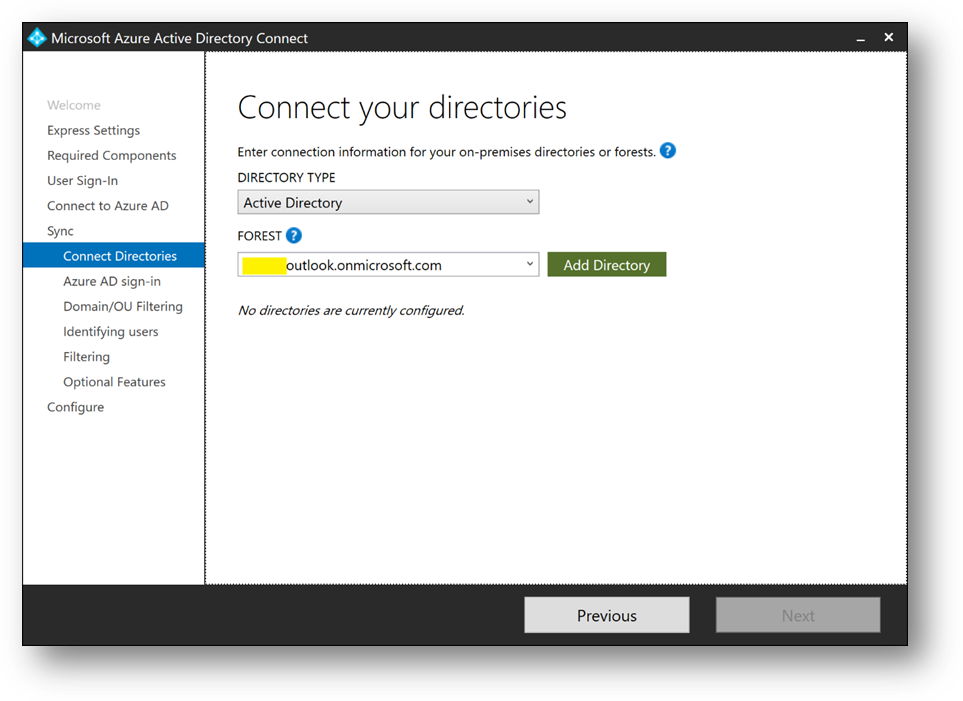
Task: Click the Azure AD Connect logo icon
Action: (x=37, y=37)
